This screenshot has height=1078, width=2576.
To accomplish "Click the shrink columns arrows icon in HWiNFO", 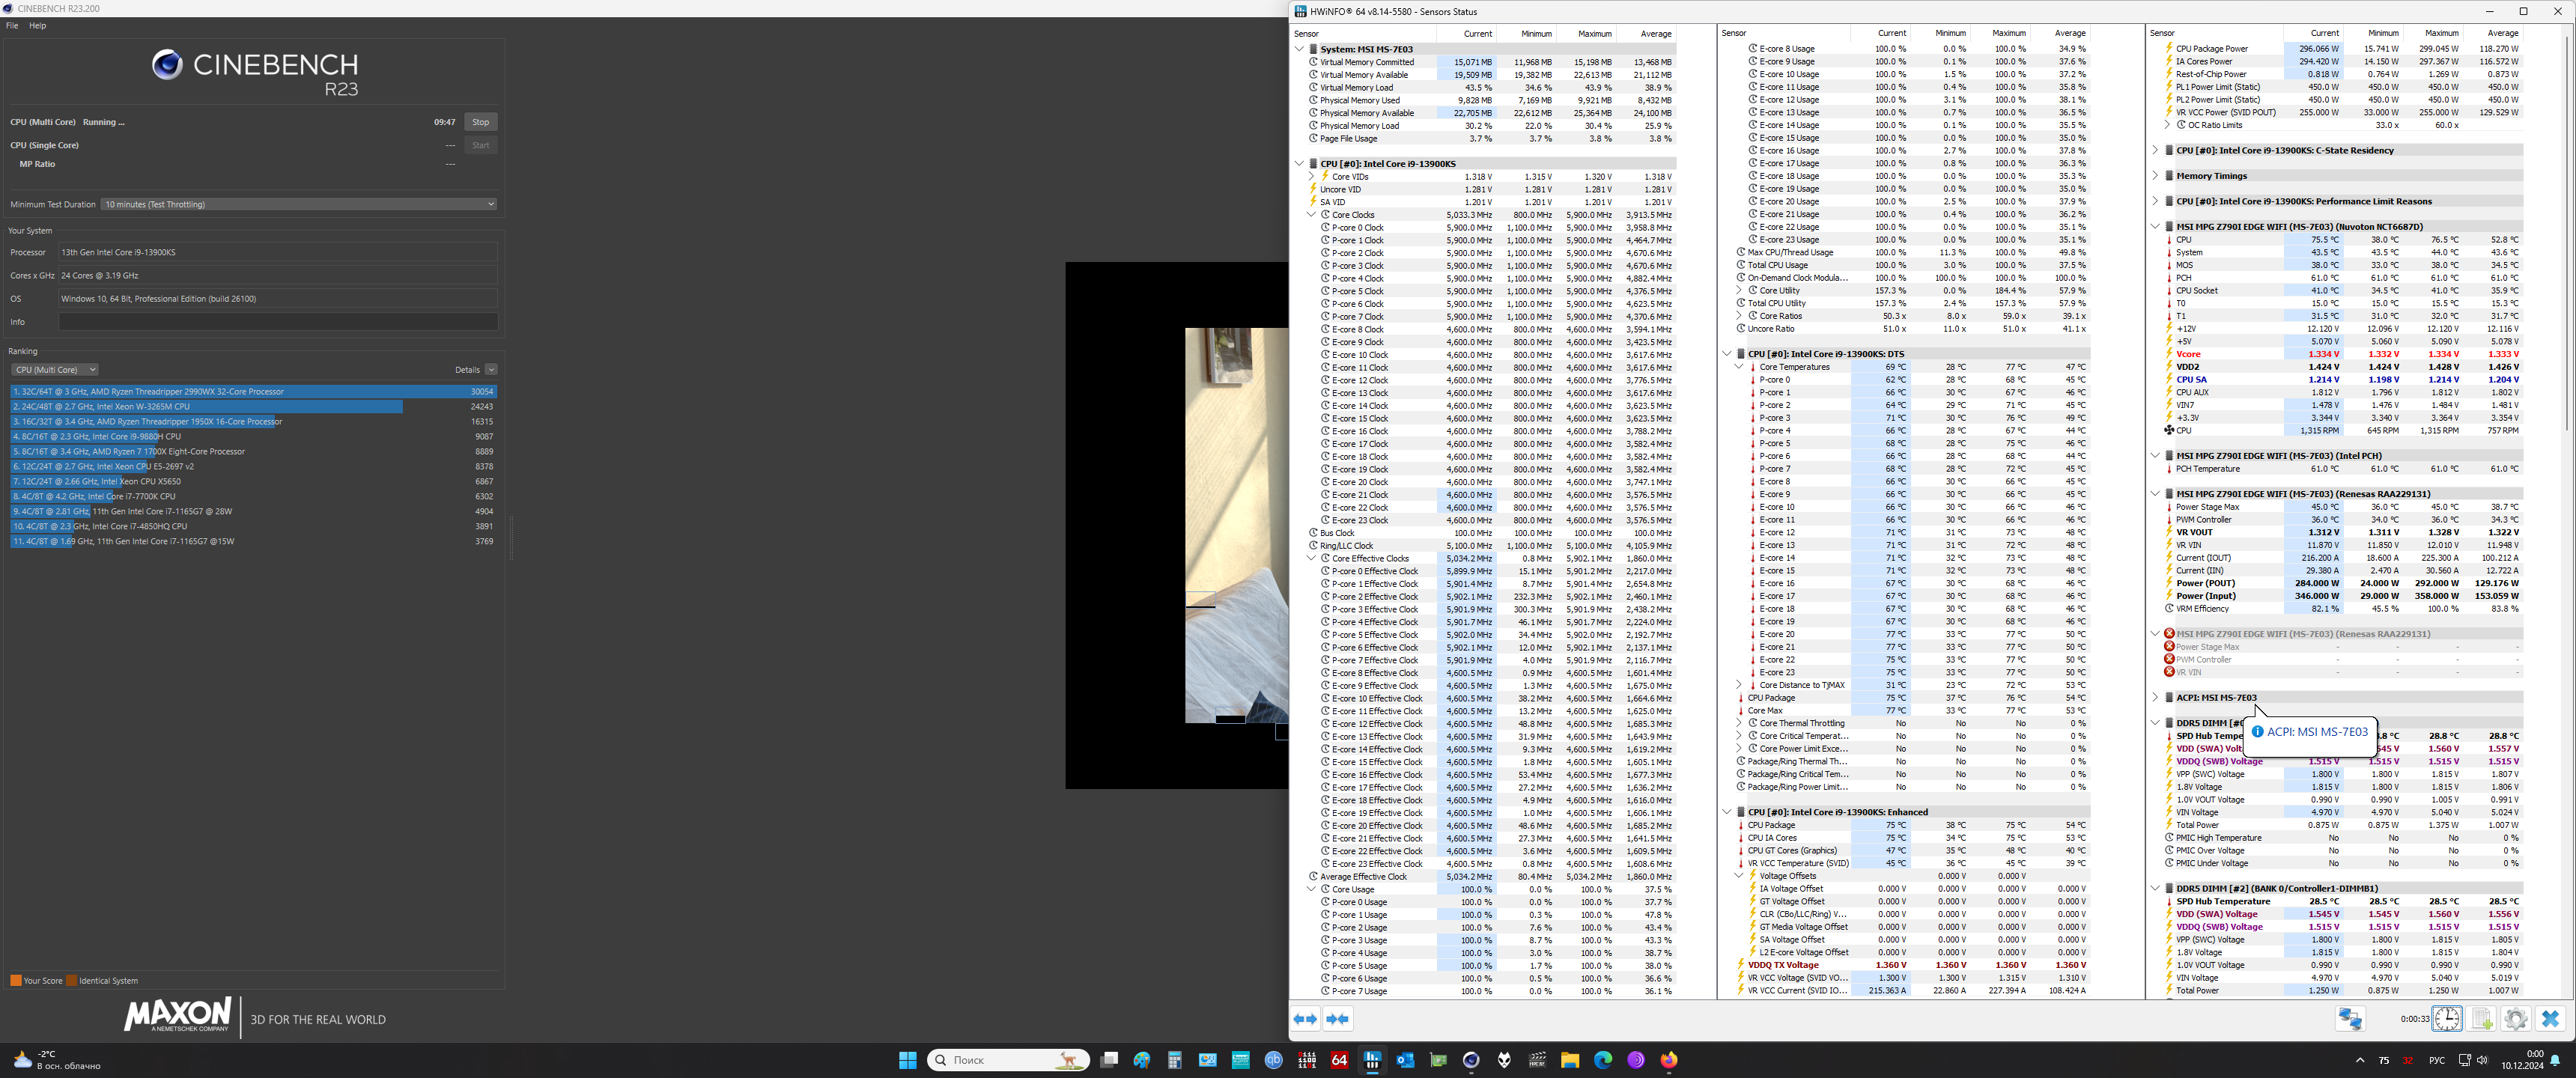I will tap(1337, 1019).
